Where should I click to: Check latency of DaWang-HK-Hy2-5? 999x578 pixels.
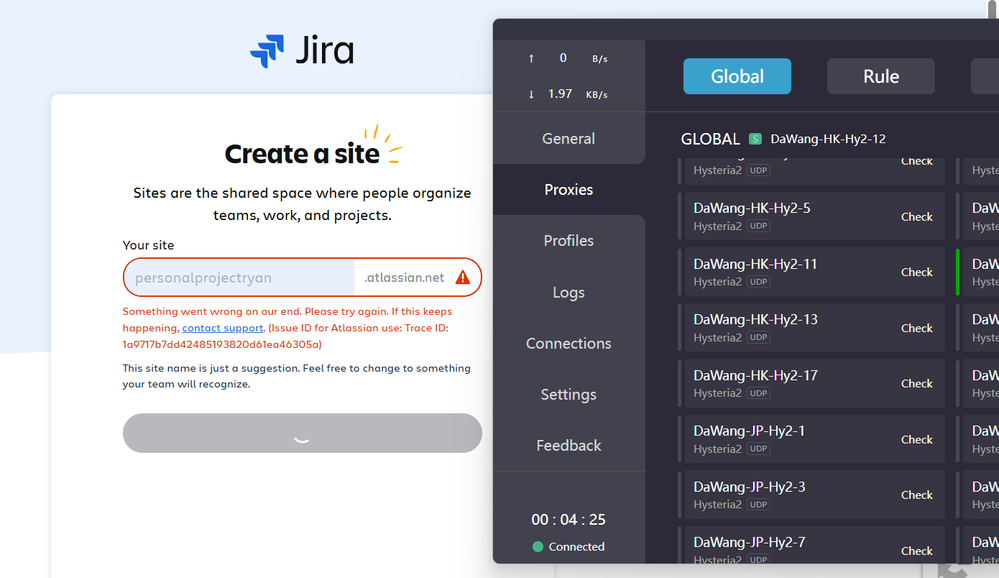click(916, 217)
